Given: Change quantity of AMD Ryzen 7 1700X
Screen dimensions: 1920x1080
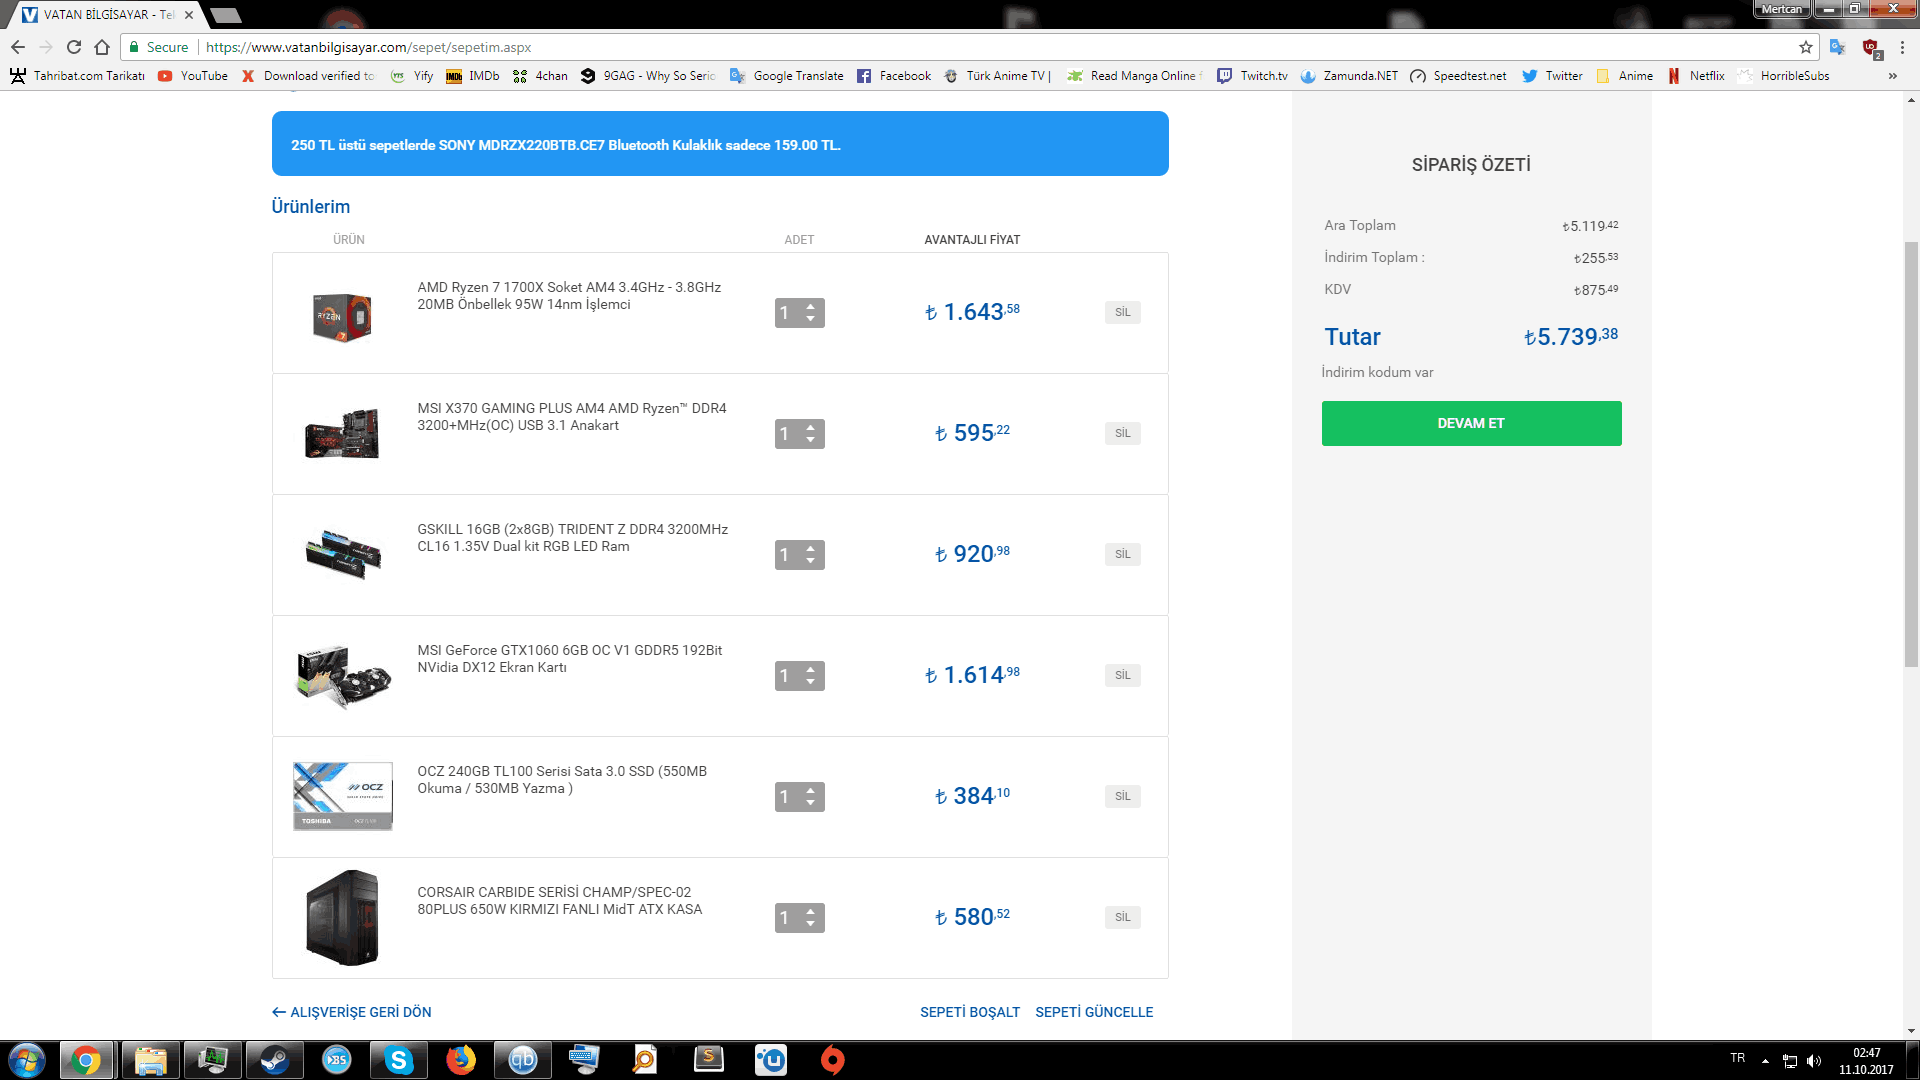Looking at the screenshot, I should (x=799, y=313).
